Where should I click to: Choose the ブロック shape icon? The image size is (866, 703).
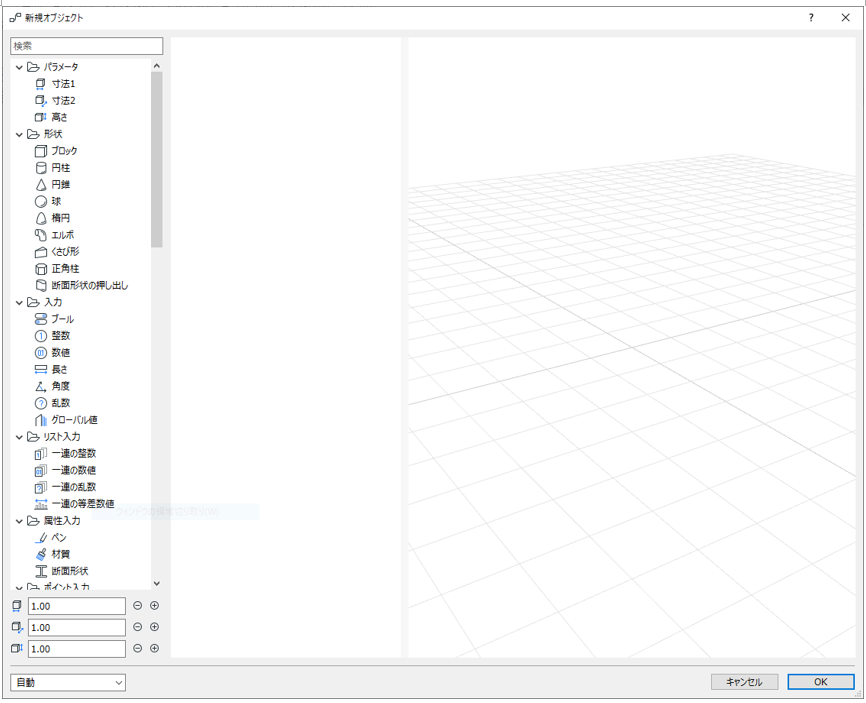pos(40,151)
